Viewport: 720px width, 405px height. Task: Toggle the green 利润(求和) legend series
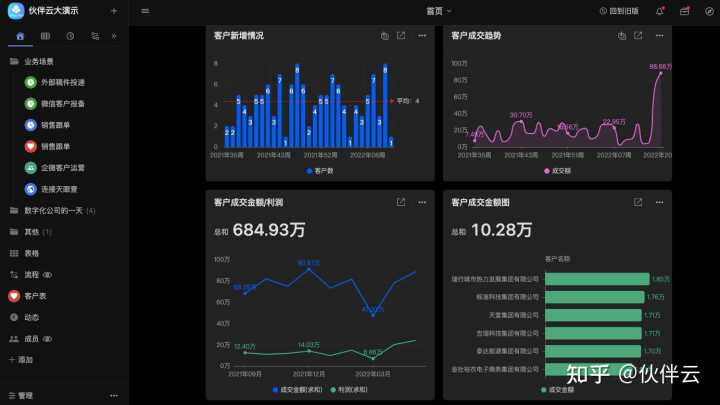[x=349, y=389]
